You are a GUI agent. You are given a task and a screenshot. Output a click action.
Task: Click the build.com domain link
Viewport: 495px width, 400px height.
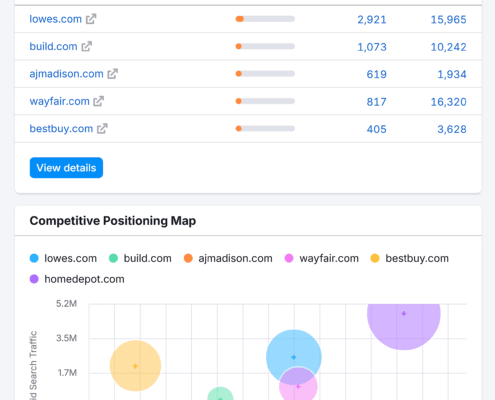pyautogui.click(x=53, y=46)
